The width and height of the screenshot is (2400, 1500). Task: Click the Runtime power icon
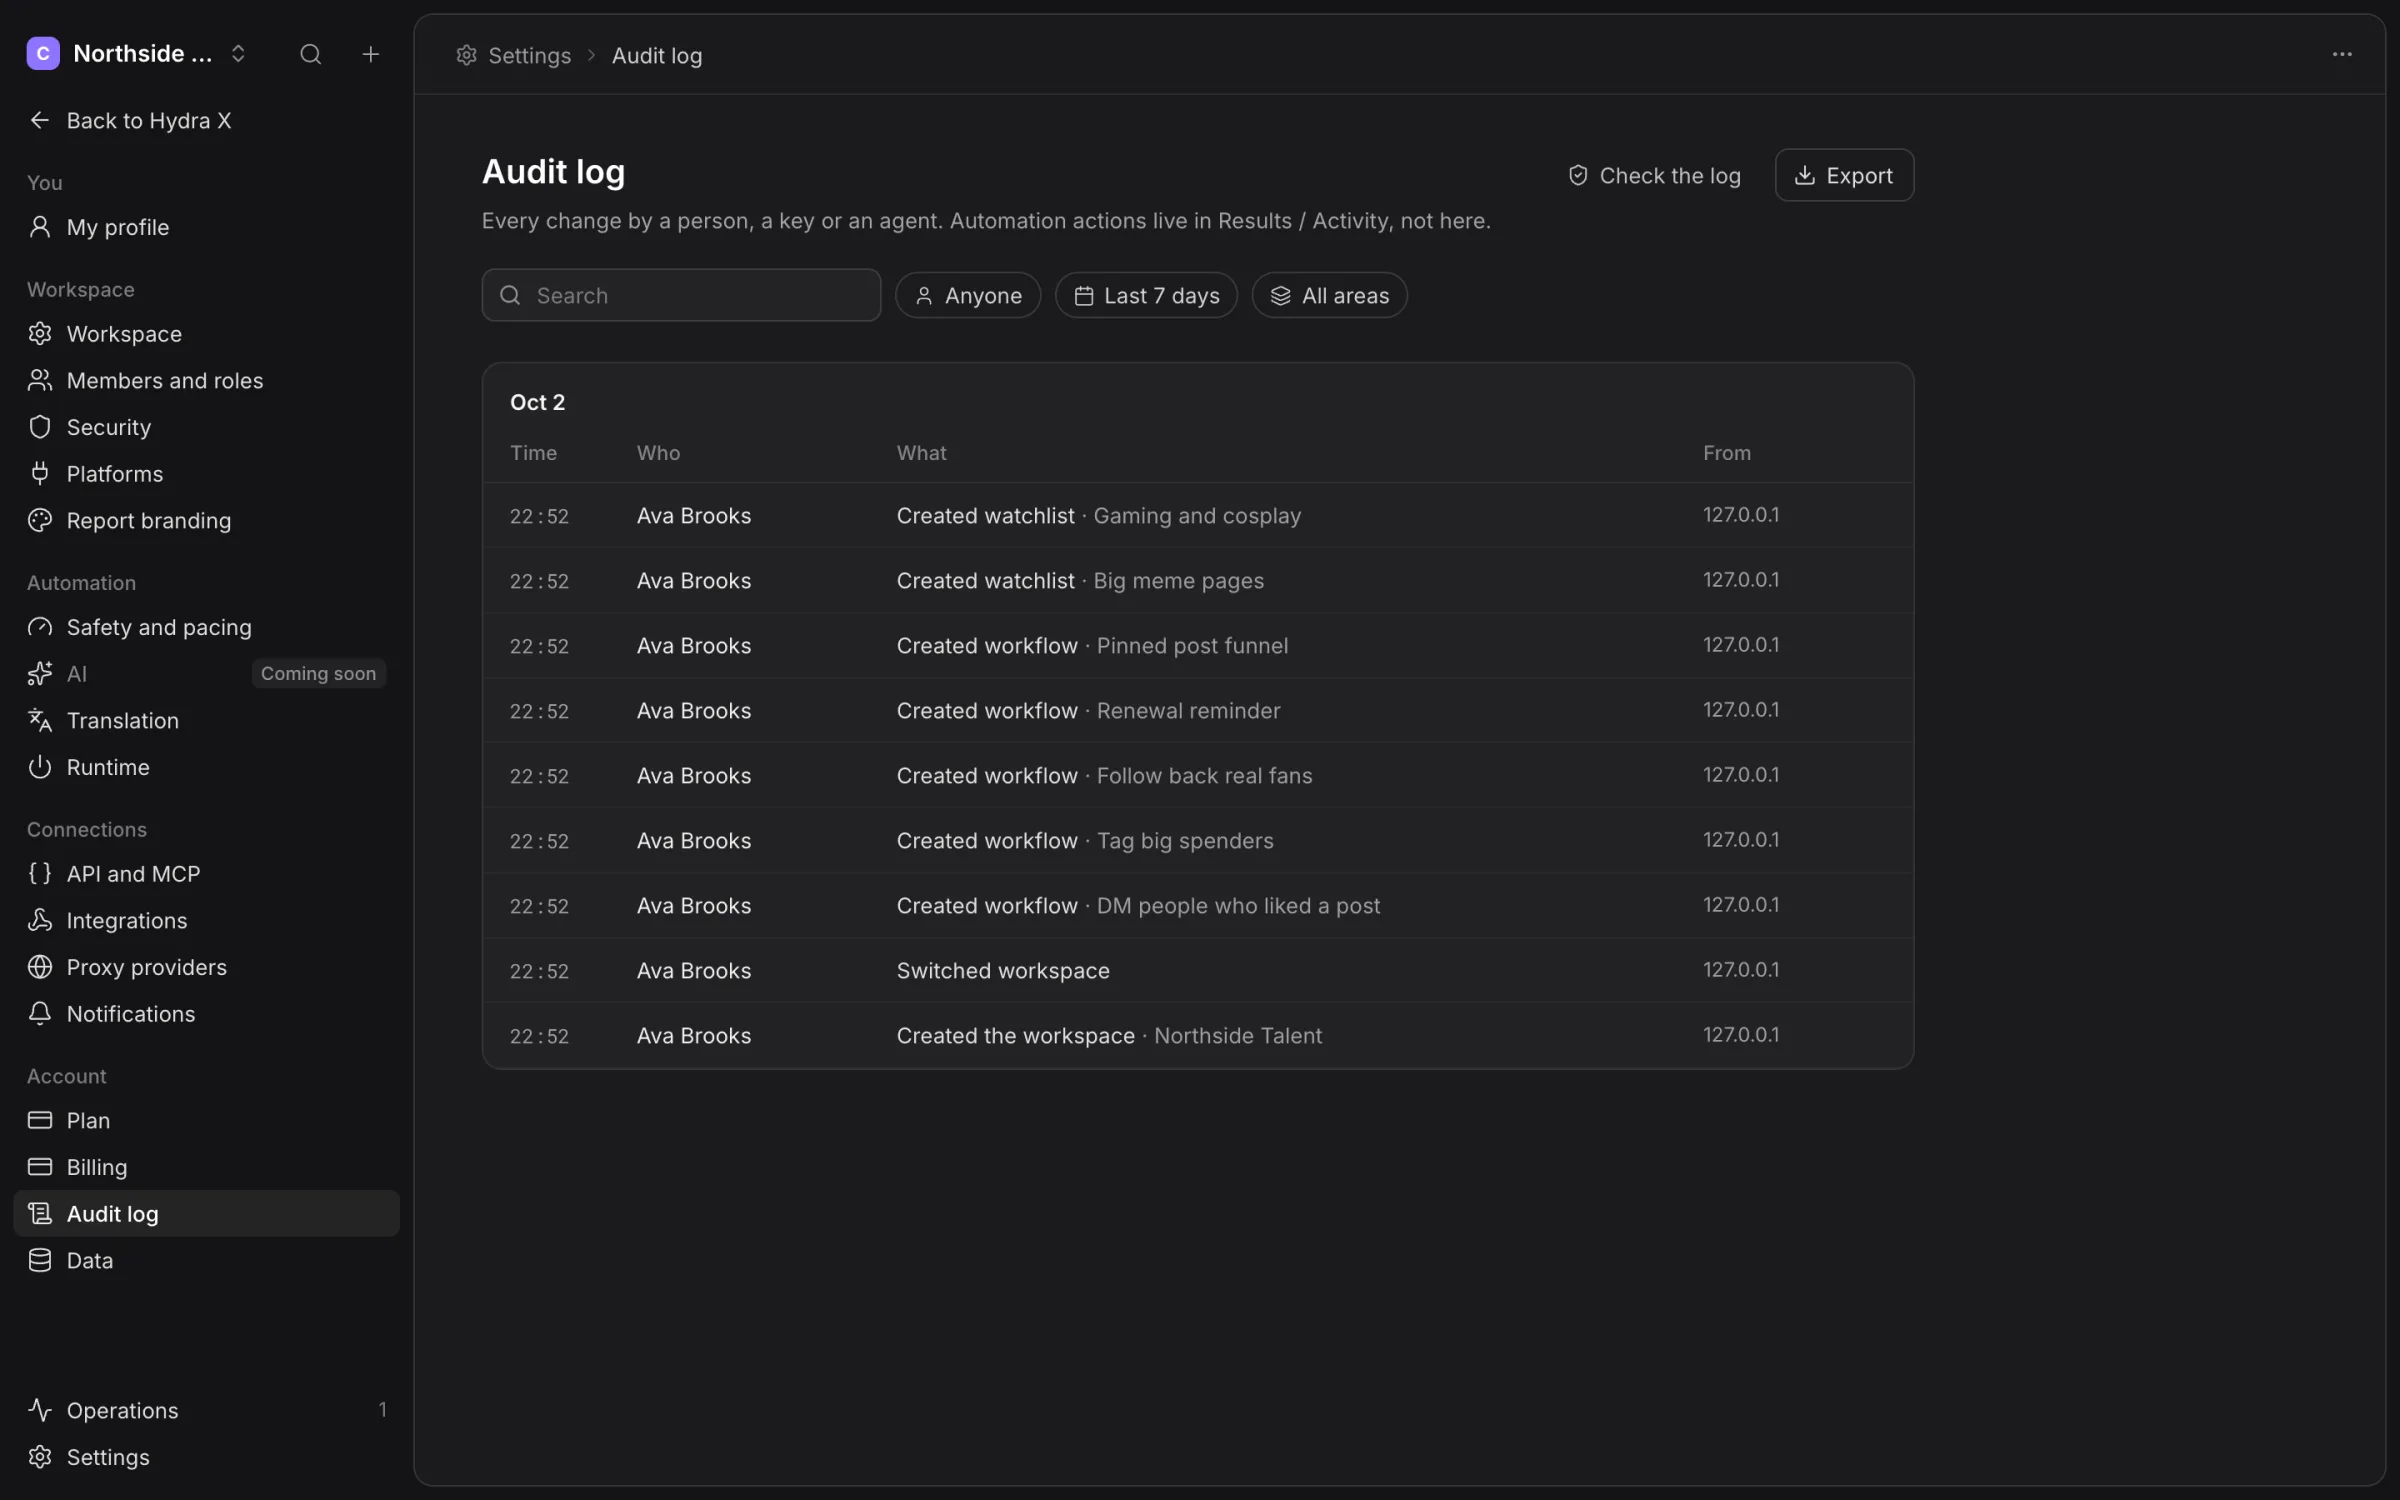pyautogui.click(x=40, y=767)
